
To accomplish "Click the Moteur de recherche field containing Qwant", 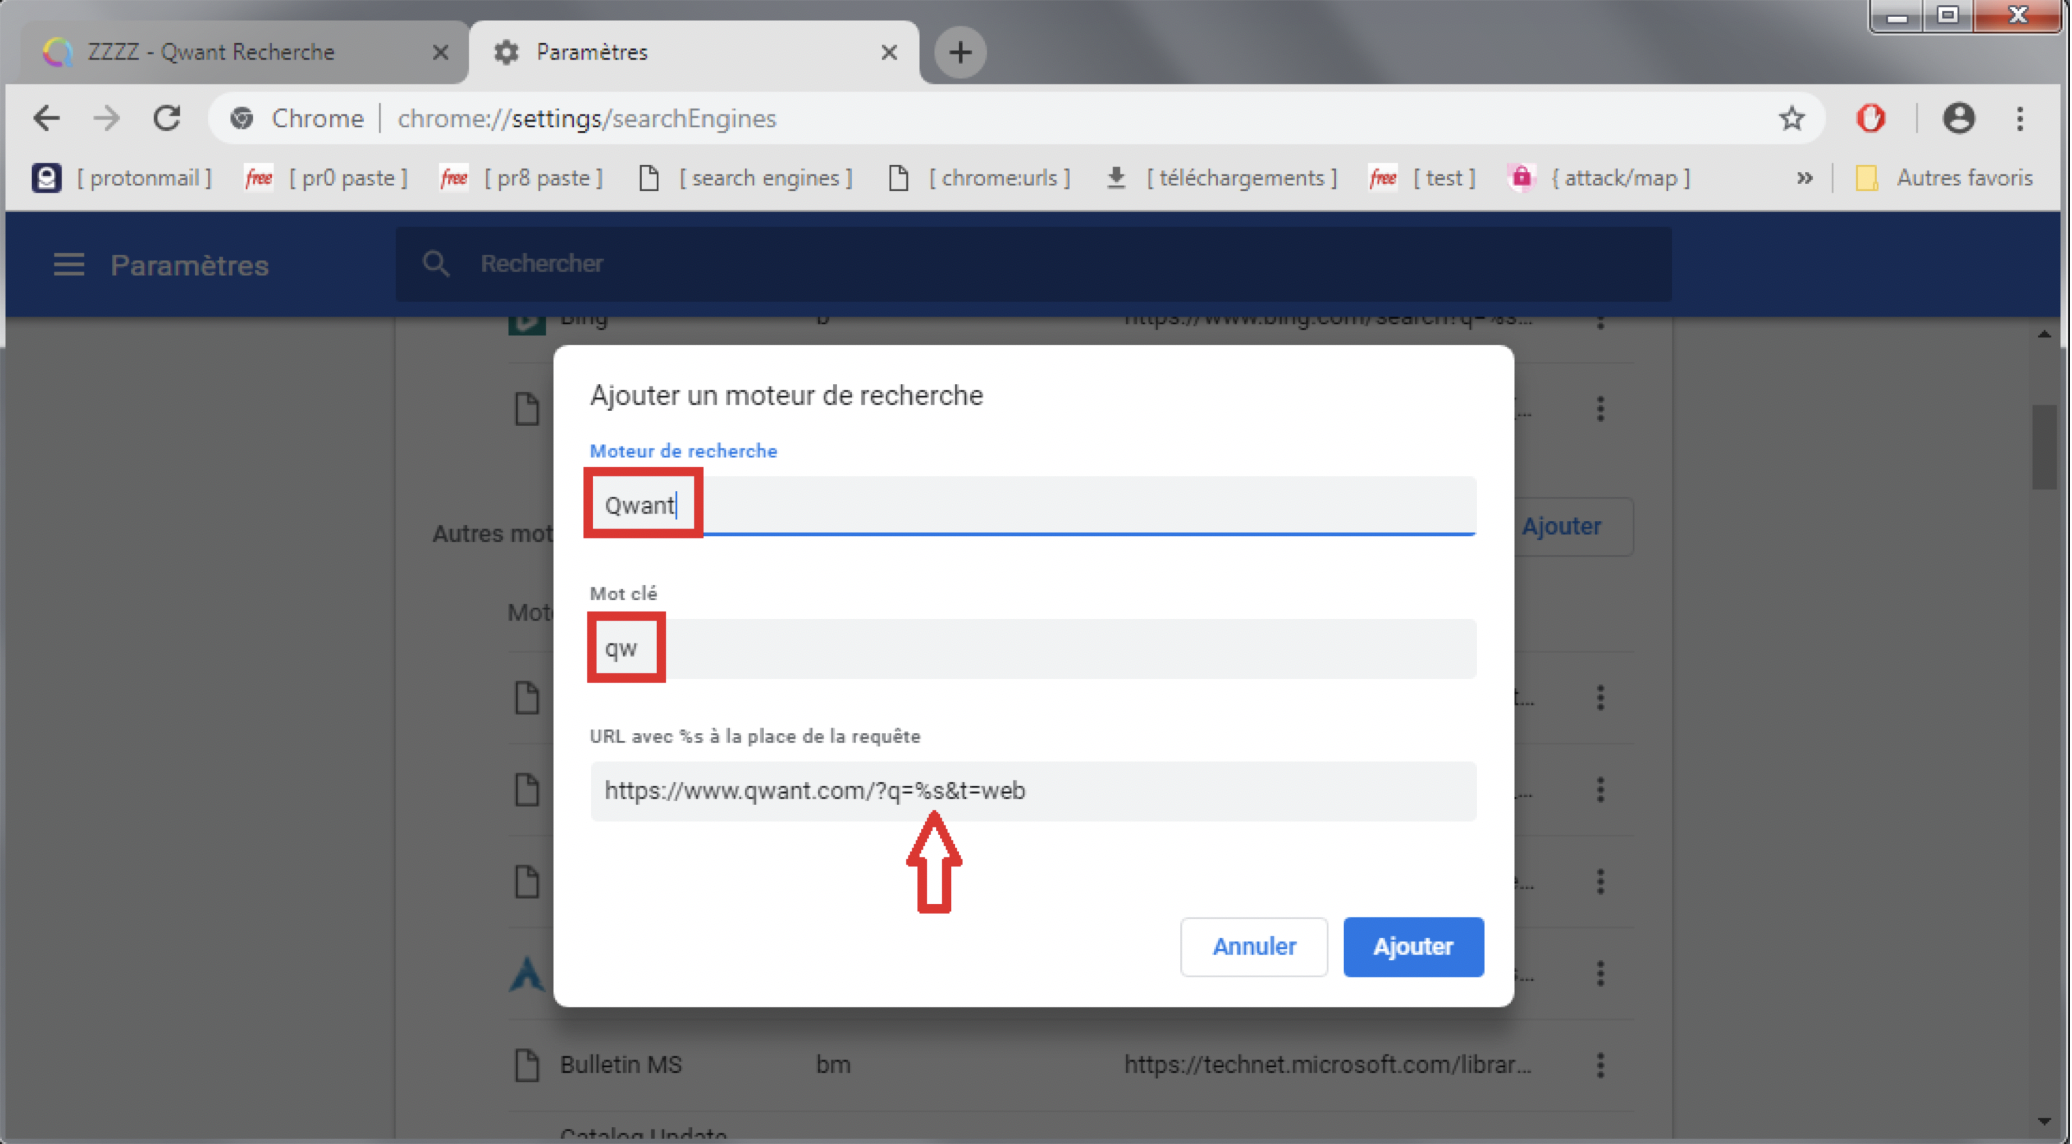I will [x=1033, y=505].
